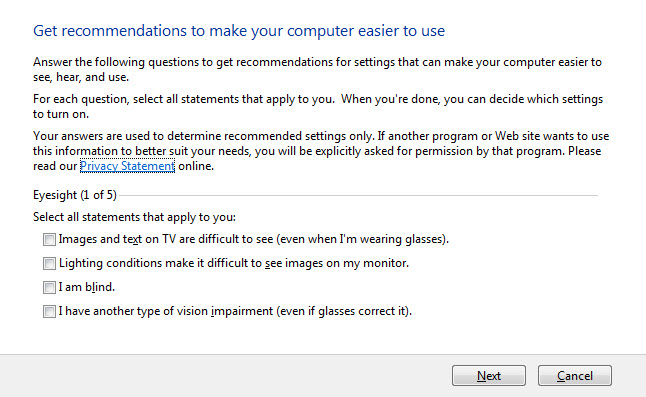Image resolution: width=646 pixels, height=397 pixels.
Task: Click the 'Eyesight (1 of 5)' group label
Action: pyautogui.click(x=75, y=195)
